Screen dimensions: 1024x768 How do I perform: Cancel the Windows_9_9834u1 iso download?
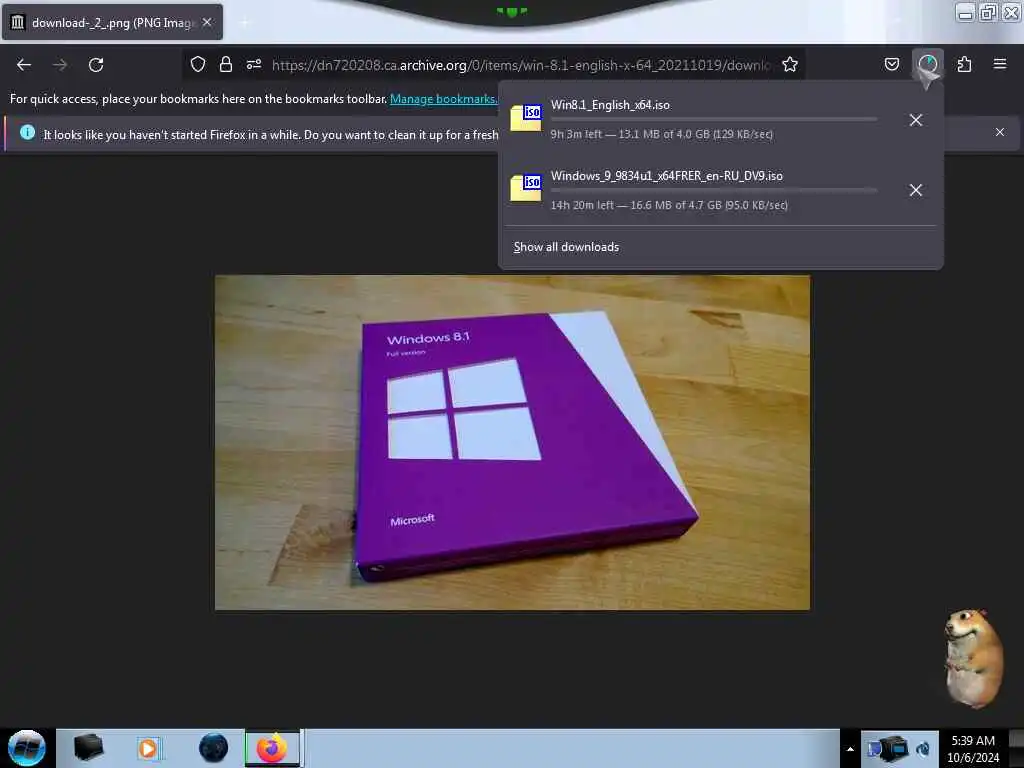click(x=916, y=190)
